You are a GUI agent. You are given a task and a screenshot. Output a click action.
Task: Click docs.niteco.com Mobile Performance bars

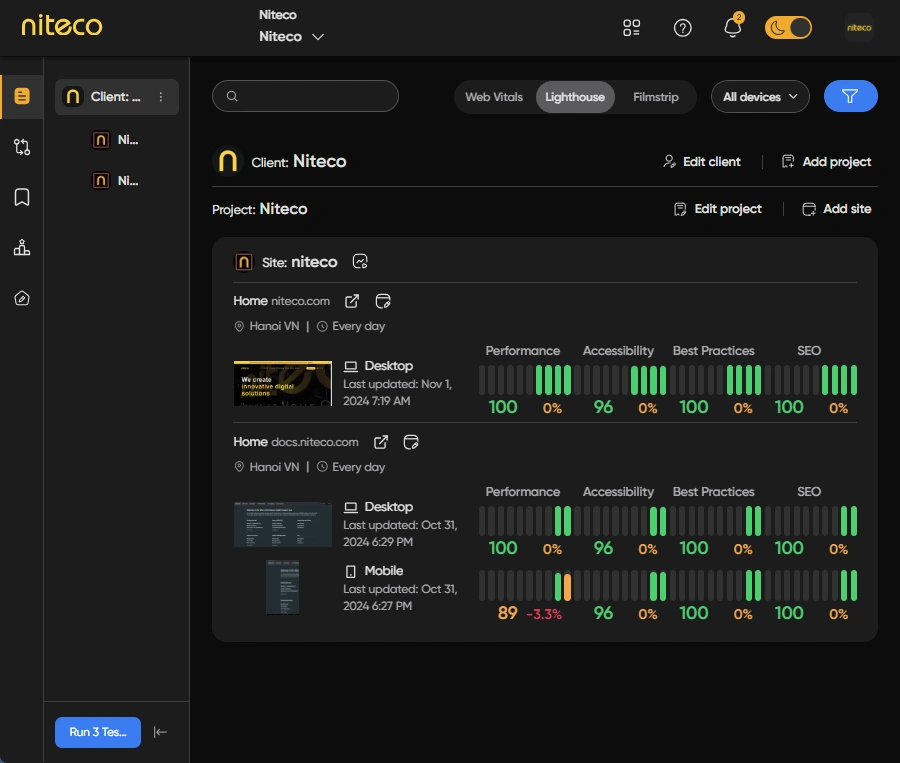[525, 586]
